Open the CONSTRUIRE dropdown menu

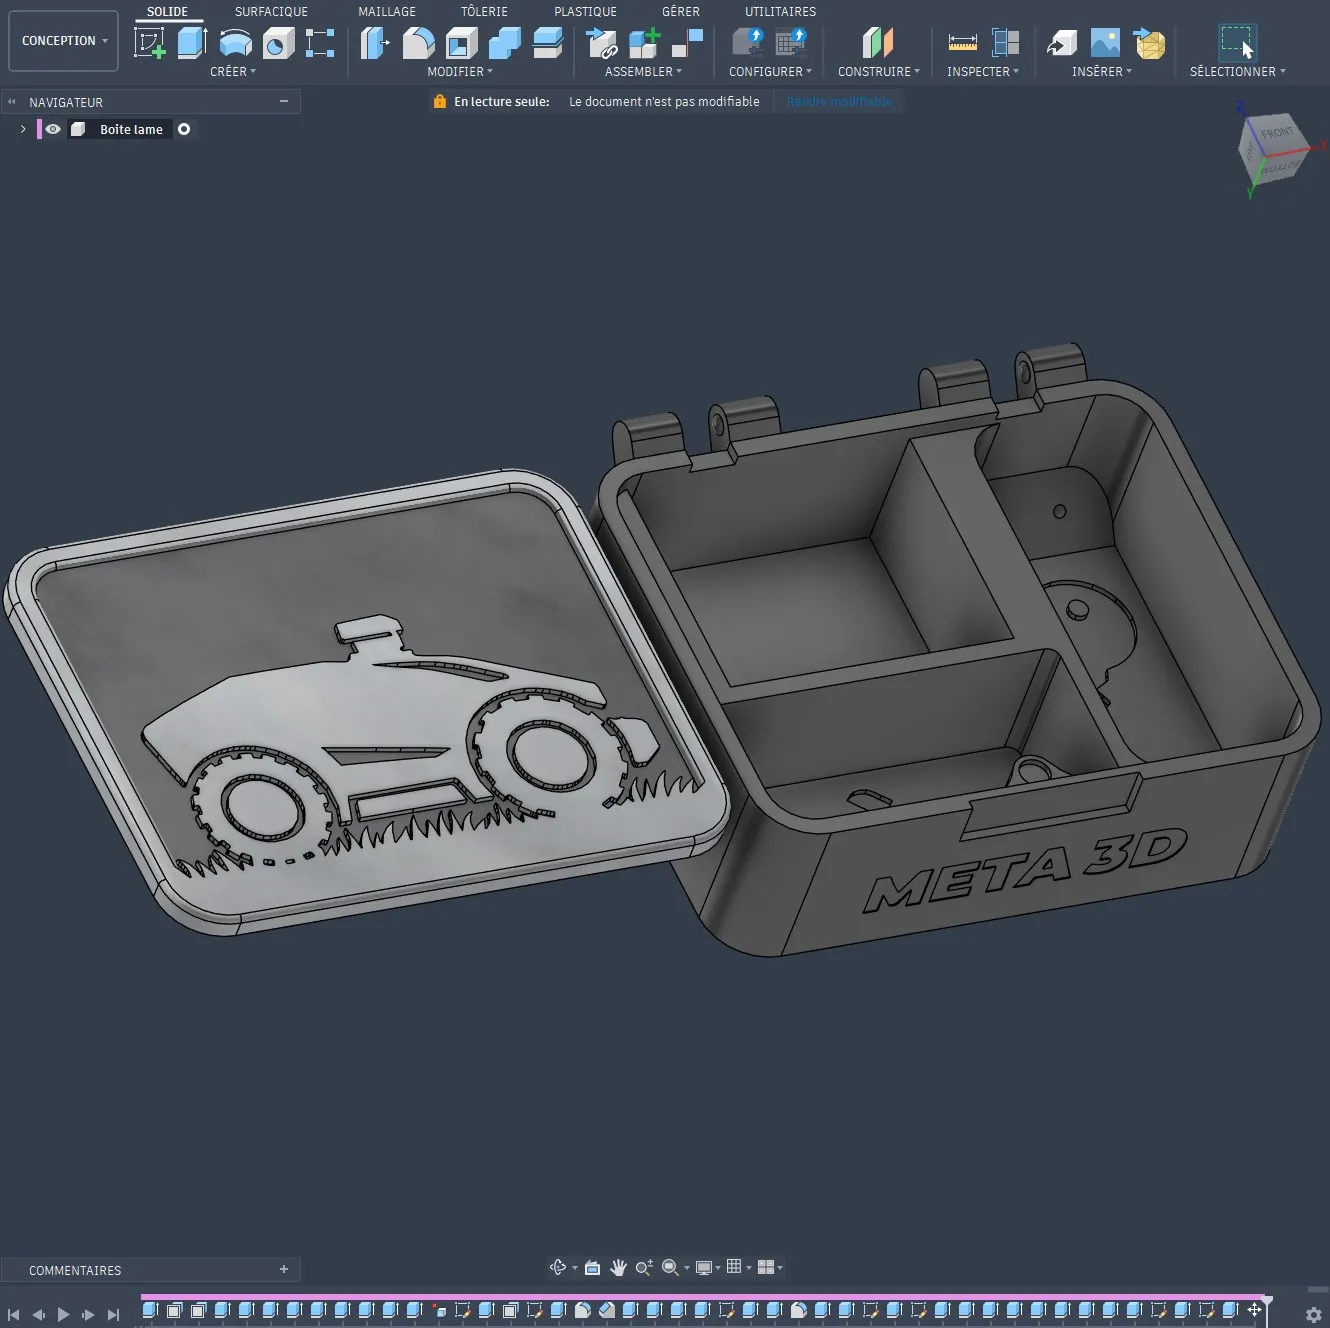[878, 72]
